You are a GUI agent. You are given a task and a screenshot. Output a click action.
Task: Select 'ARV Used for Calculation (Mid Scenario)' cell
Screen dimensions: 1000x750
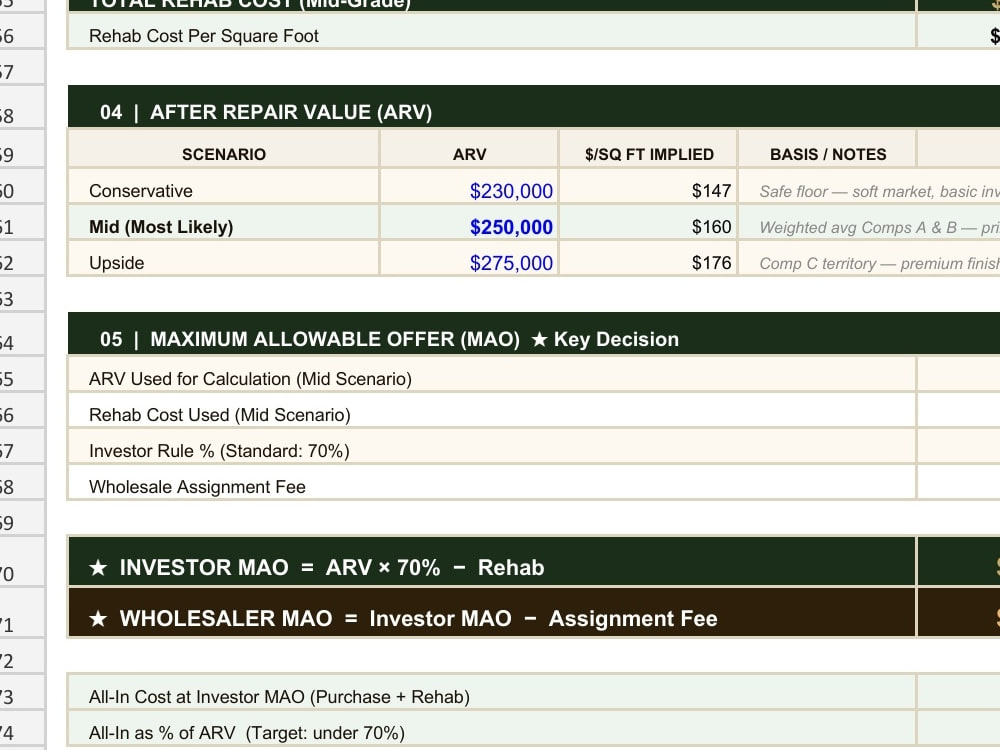pos(492,374)
